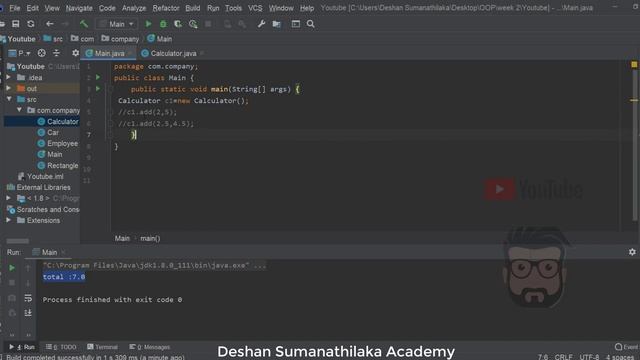
Task: Click the Stop square icon in the toolbar
Action: click(208, 24)
